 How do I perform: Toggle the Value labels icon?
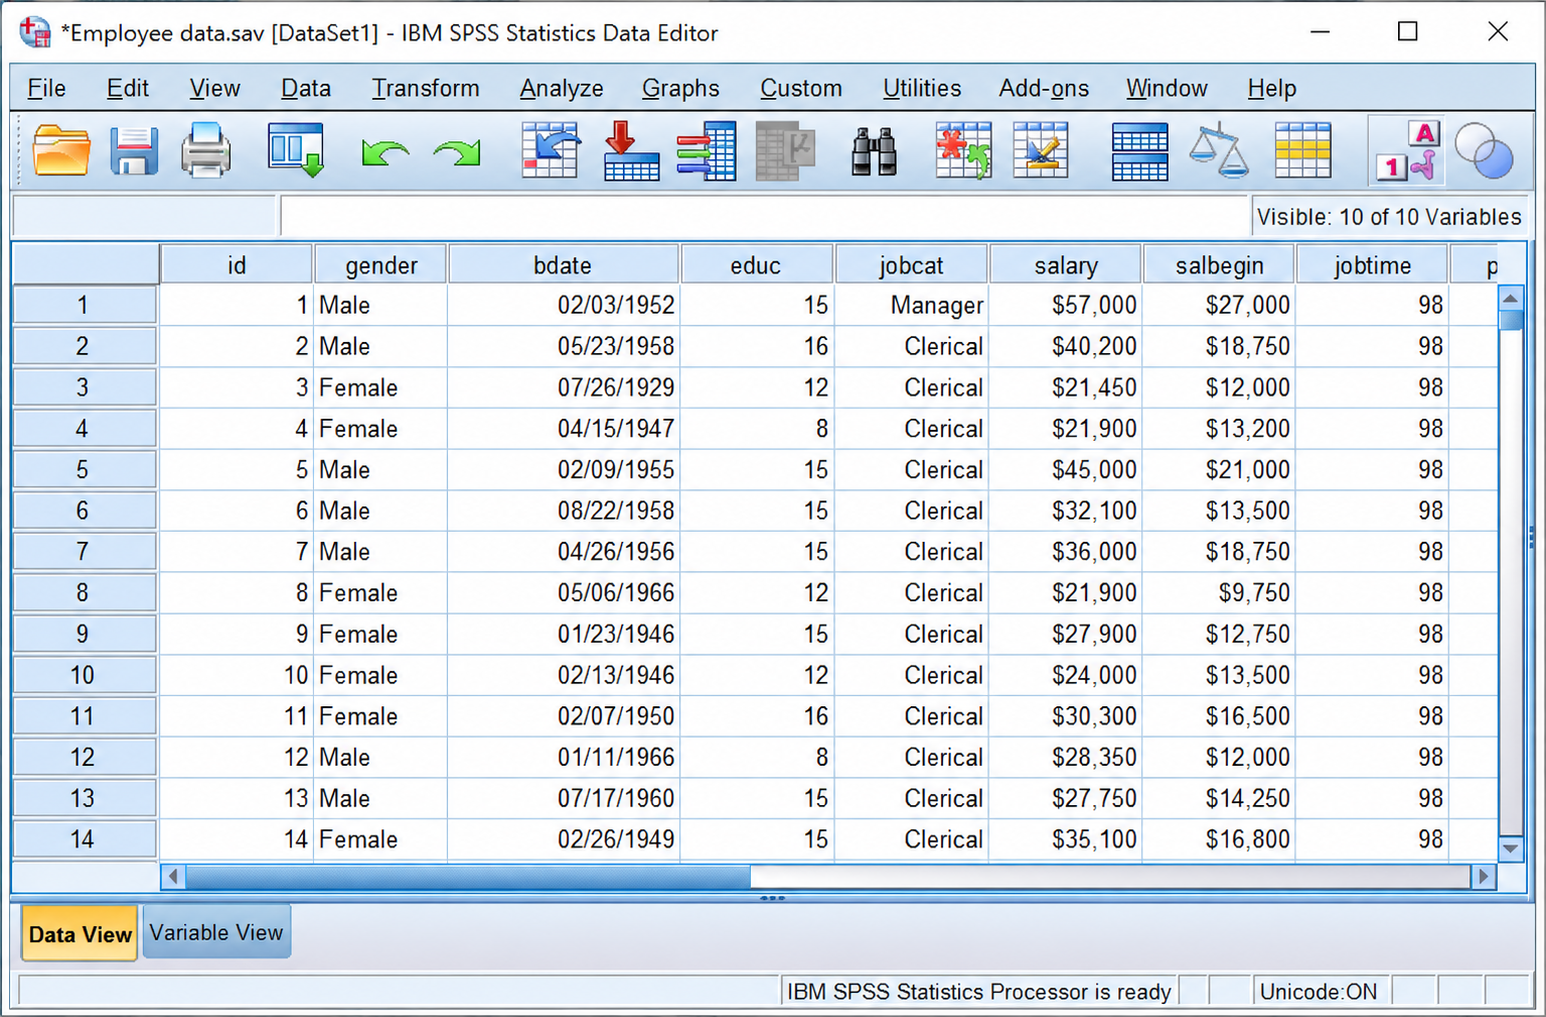point(1408,151)
